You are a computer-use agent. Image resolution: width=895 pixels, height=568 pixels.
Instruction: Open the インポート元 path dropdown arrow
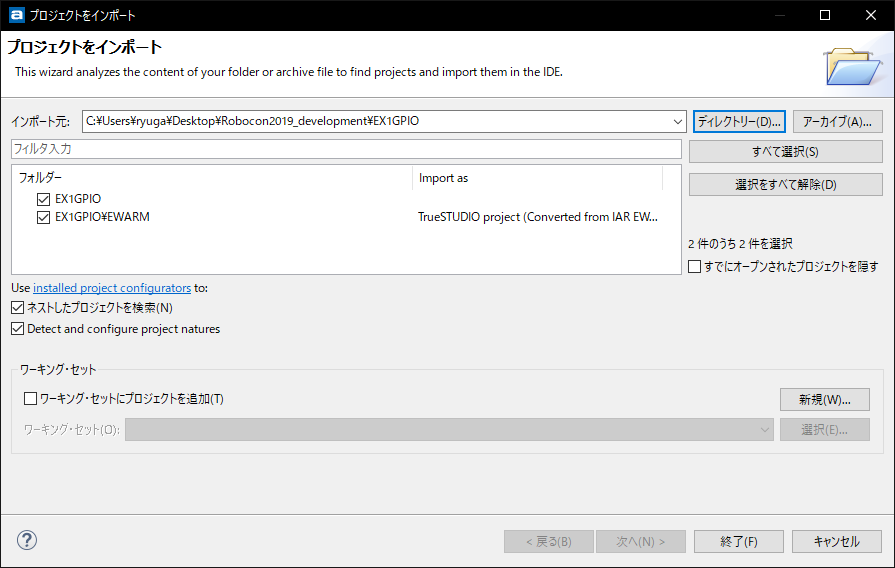click(x=678, y=122)
